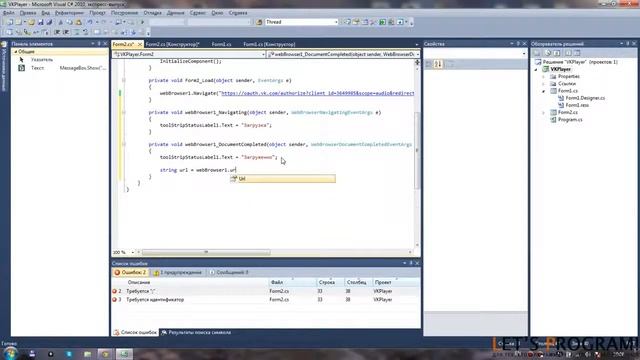
Task: Click the Windows Start orb
Action: point(10,353)
